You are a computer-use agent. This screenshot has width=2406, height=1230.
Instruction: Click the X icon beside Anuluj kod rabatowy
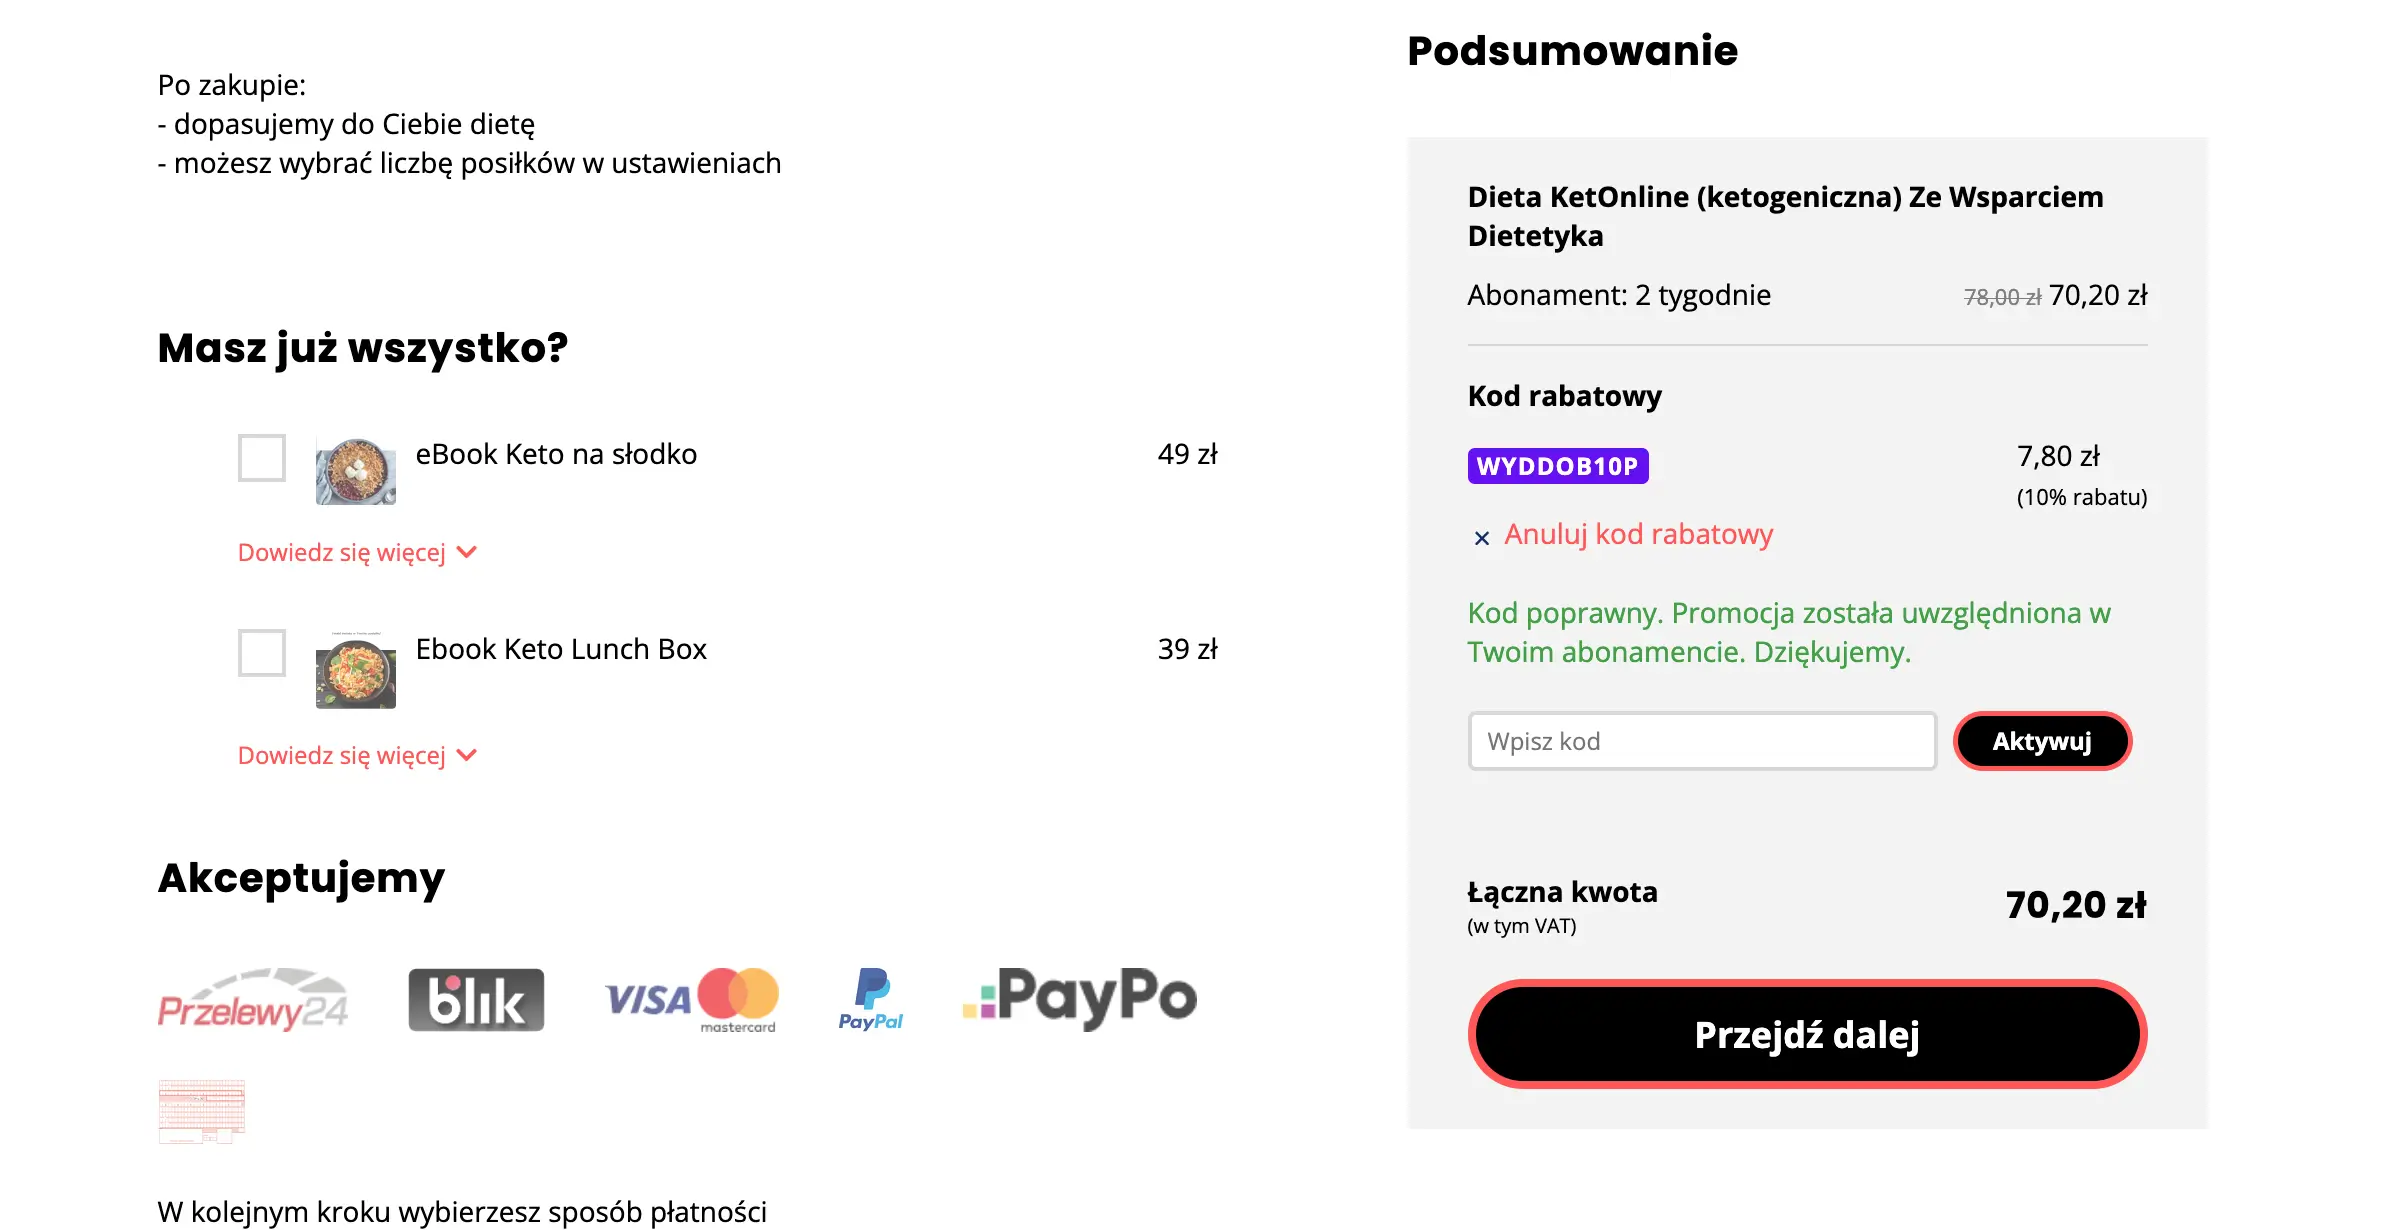click(x=1482, y=538)
